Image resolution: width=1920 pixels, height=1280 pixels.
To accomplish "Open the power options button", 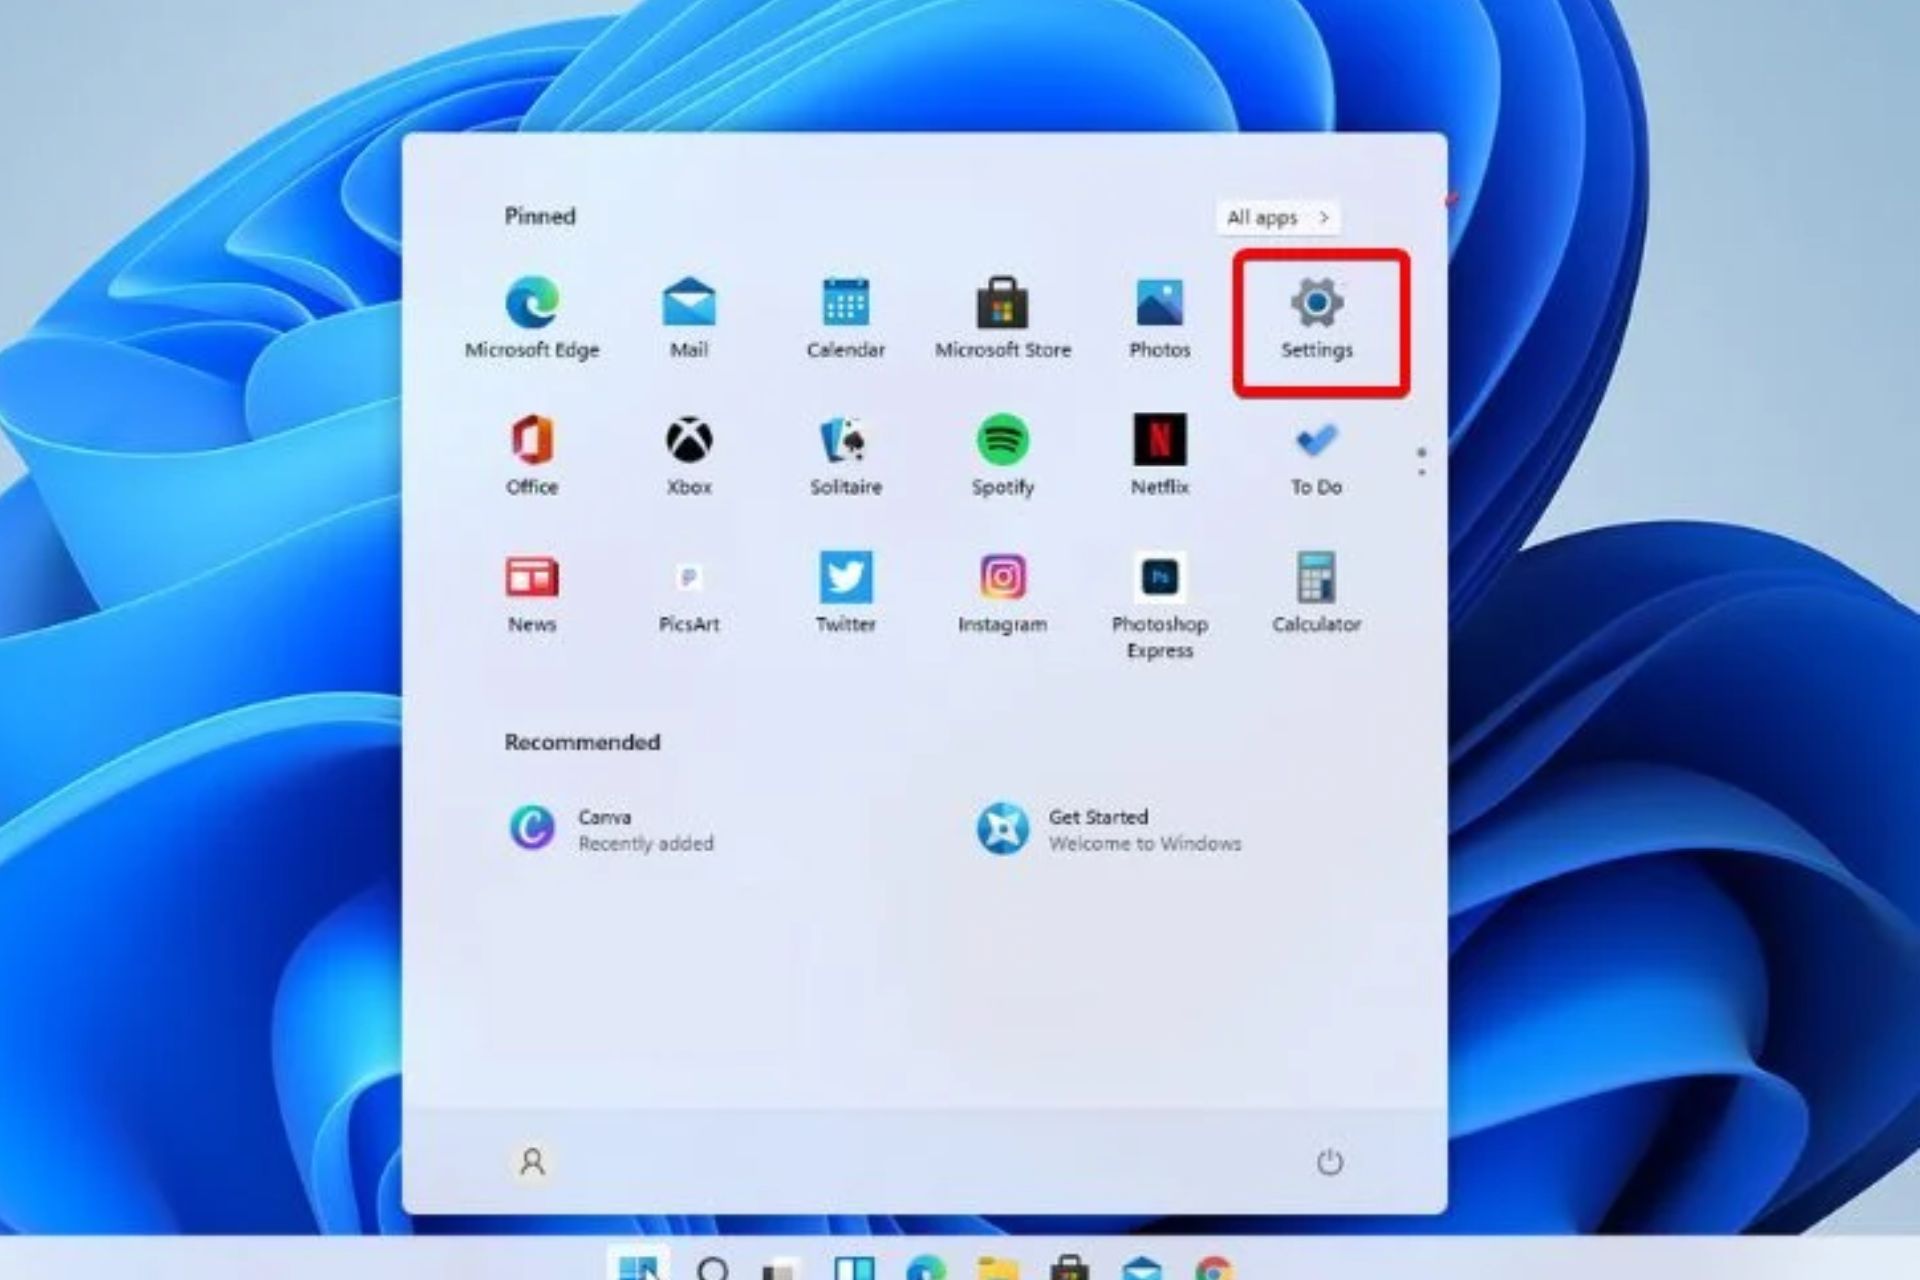I will (x=1329, y=1162).
